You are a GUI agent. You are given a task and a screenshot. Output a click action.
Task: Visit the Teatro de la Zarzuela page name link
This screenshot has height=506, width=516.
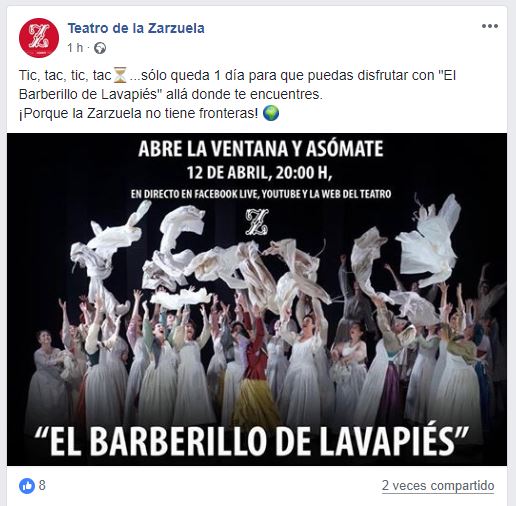point(136,28)
